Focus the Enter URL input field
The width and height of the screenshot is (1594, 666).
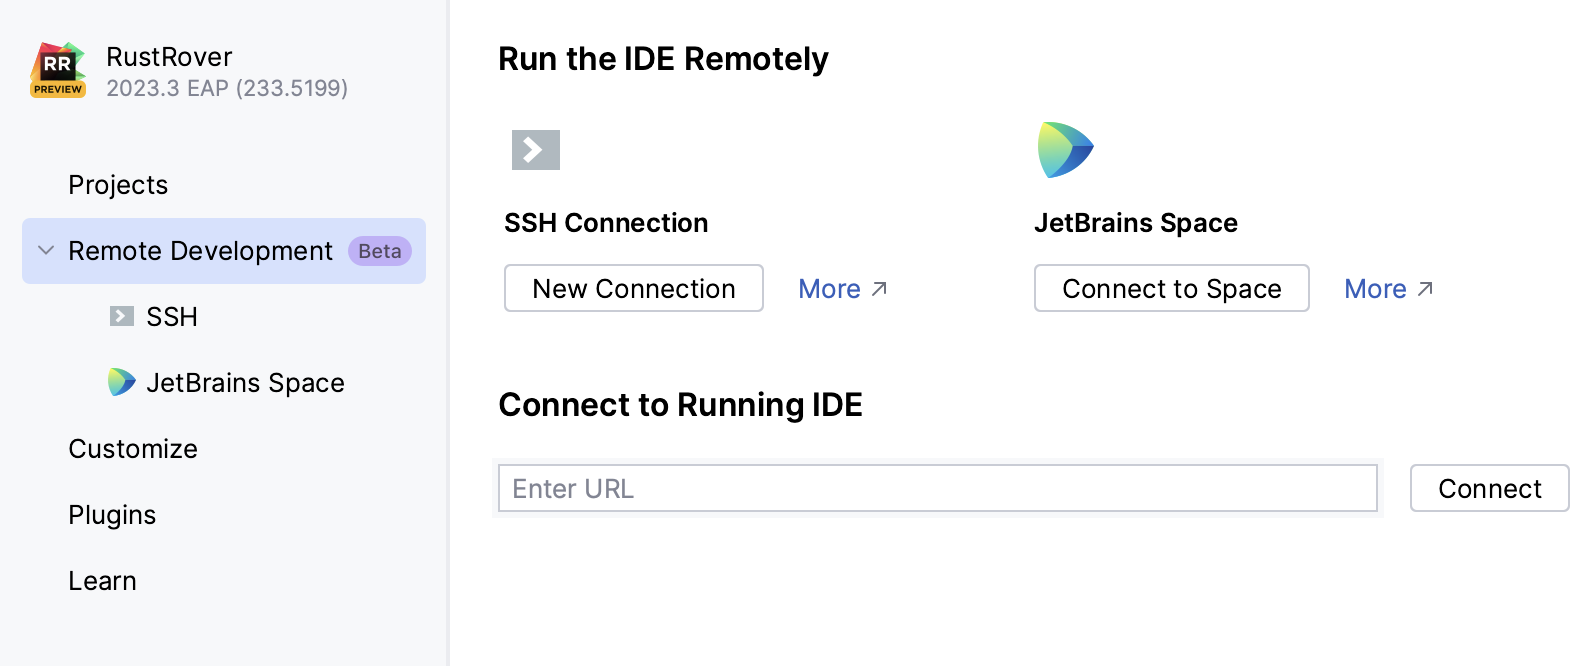coord(937,488)
